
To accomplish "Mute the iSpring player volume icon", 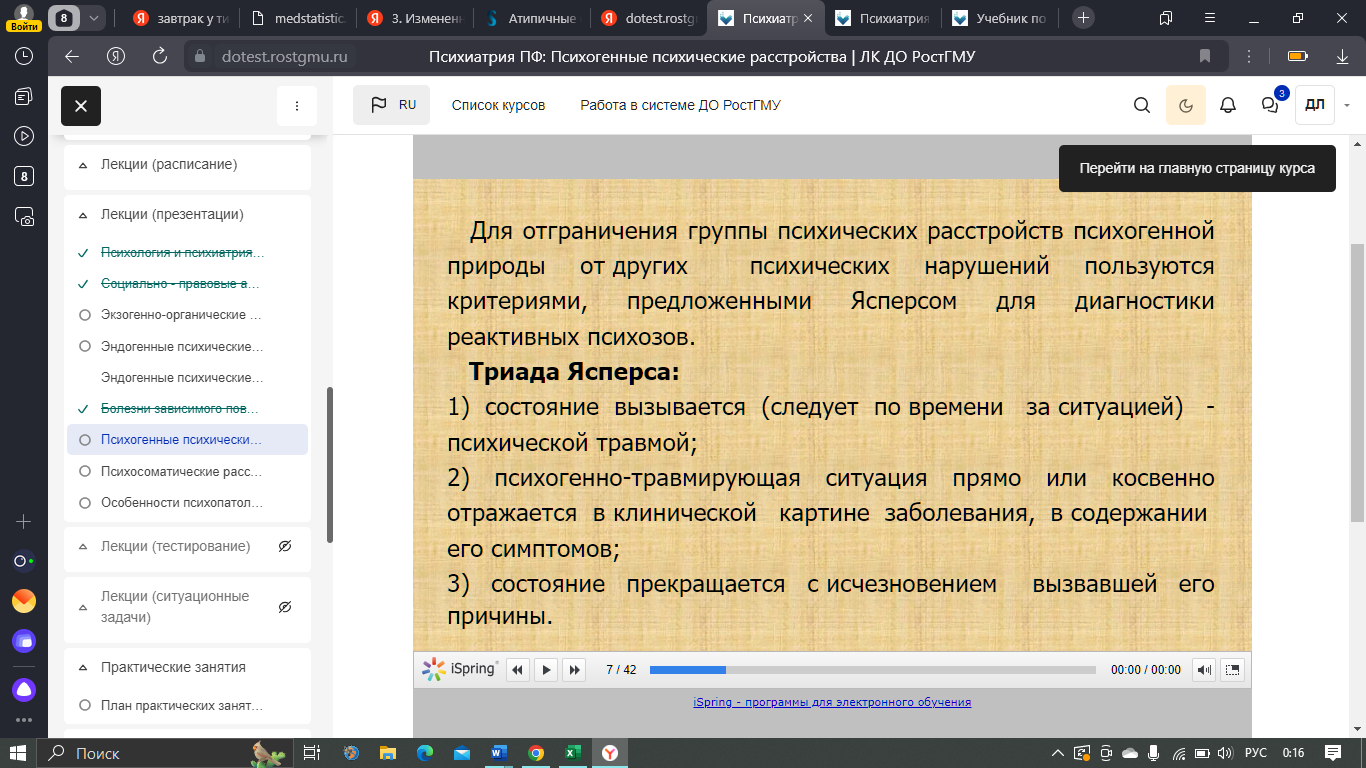I will pos(1205,670).
